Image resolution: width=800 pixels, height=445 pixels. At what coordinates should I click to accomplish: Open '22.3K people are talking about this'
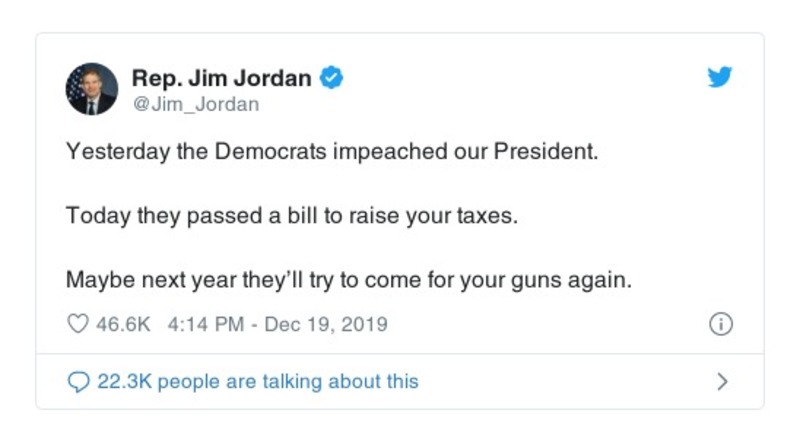pyautogui.click(x=257, y=382)
